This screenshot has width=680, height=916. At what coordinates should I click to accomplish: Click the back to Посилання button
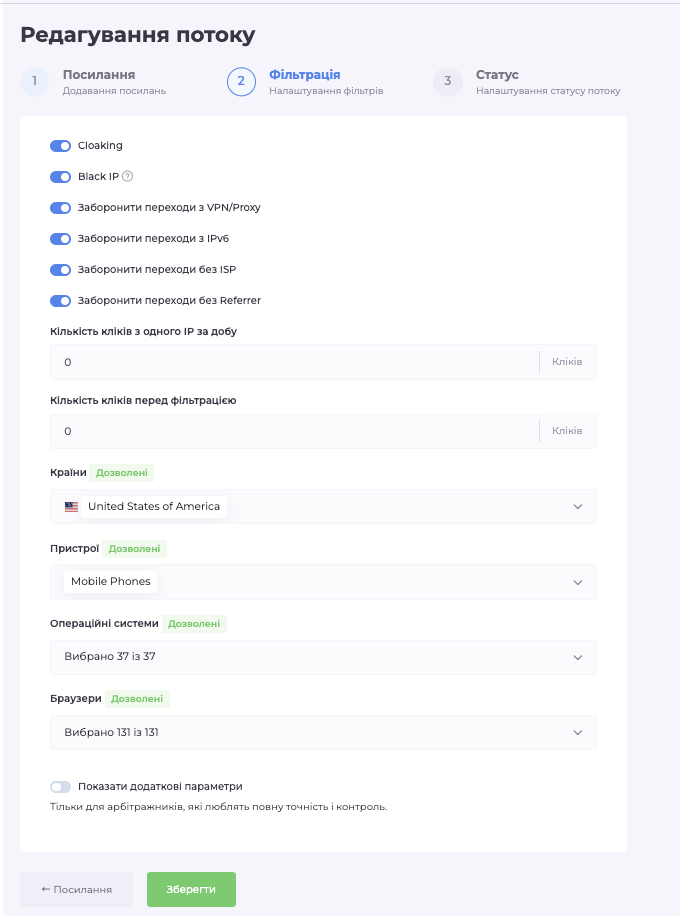(x=76, y=889)
